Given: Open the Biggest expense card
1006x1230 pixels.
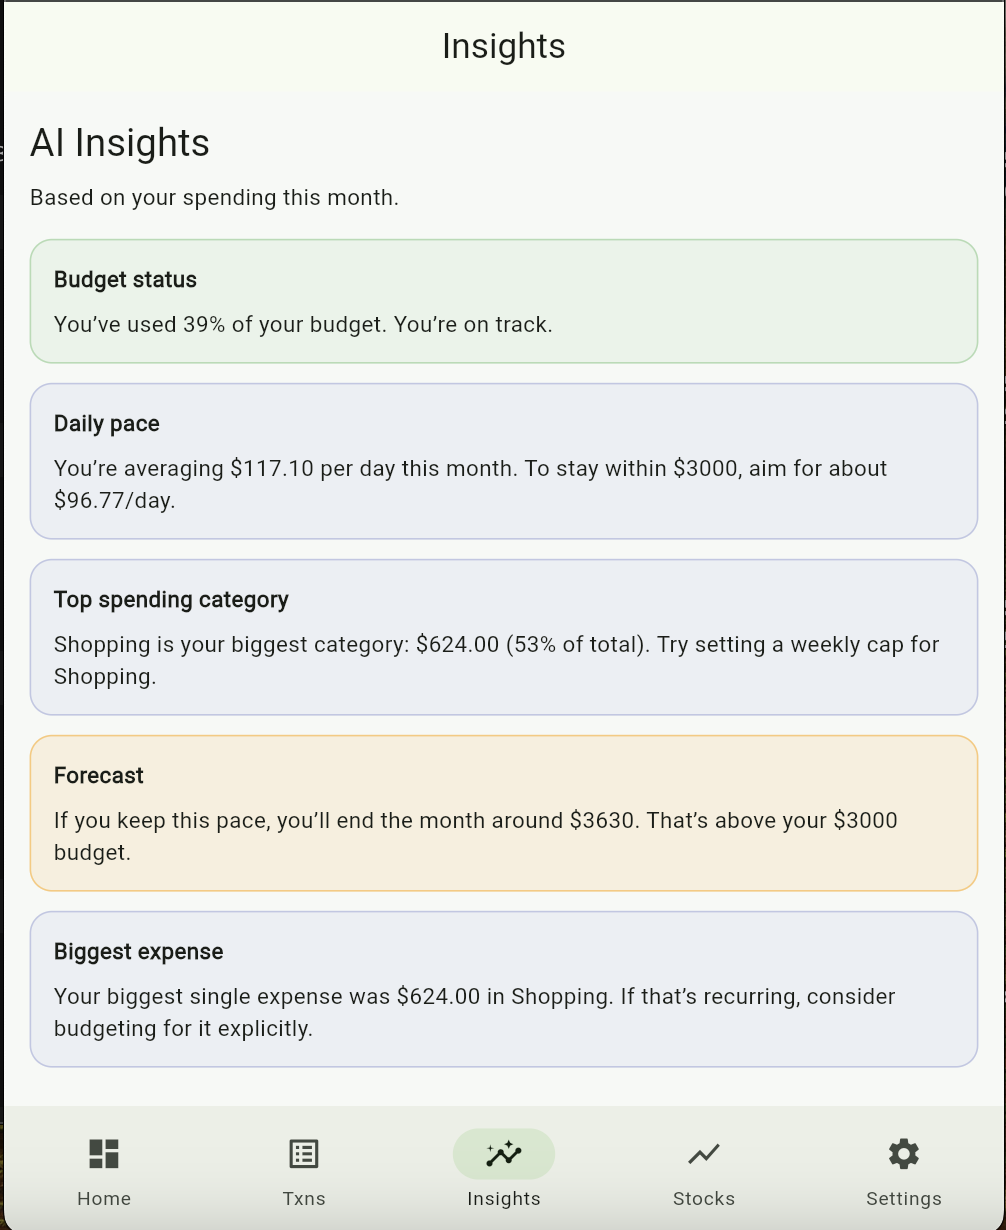Looking at the screenshot, I should [503, 989].
